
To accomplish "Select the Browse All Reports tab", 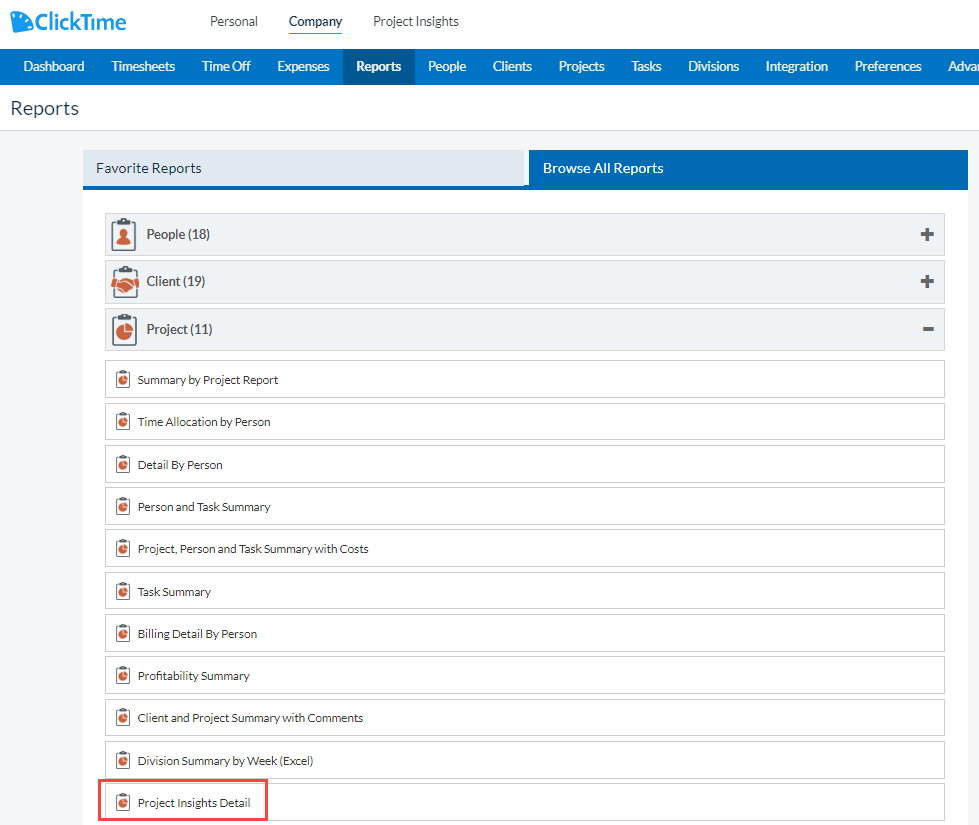I will [x=602, y=169].
